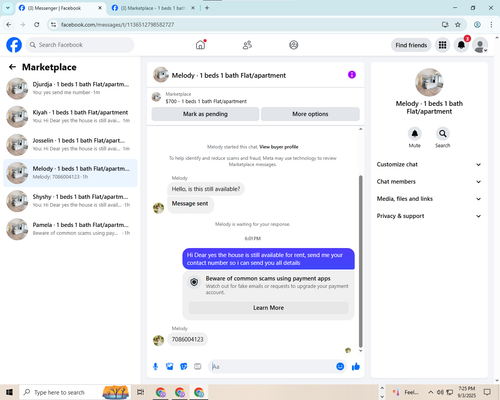The height and width of the screenshot is (400, 500).
Task: Open account avatar menu
Action: click(480, 45)
